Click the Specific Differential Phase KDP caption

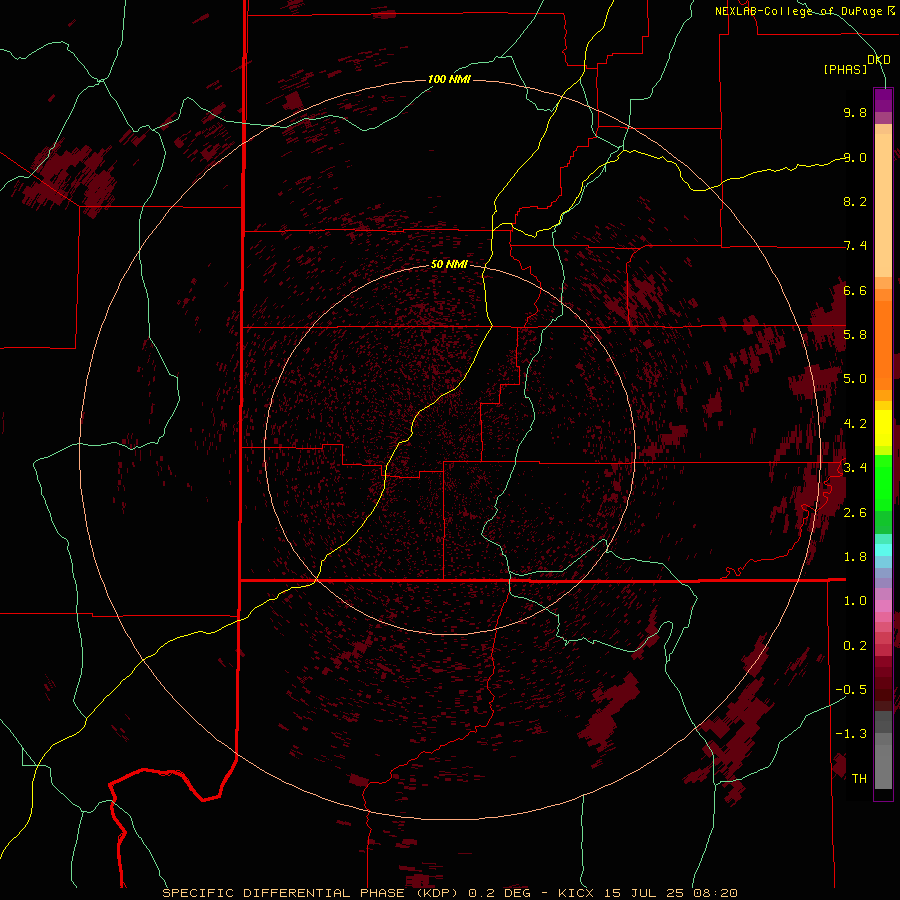coord(449,893)
